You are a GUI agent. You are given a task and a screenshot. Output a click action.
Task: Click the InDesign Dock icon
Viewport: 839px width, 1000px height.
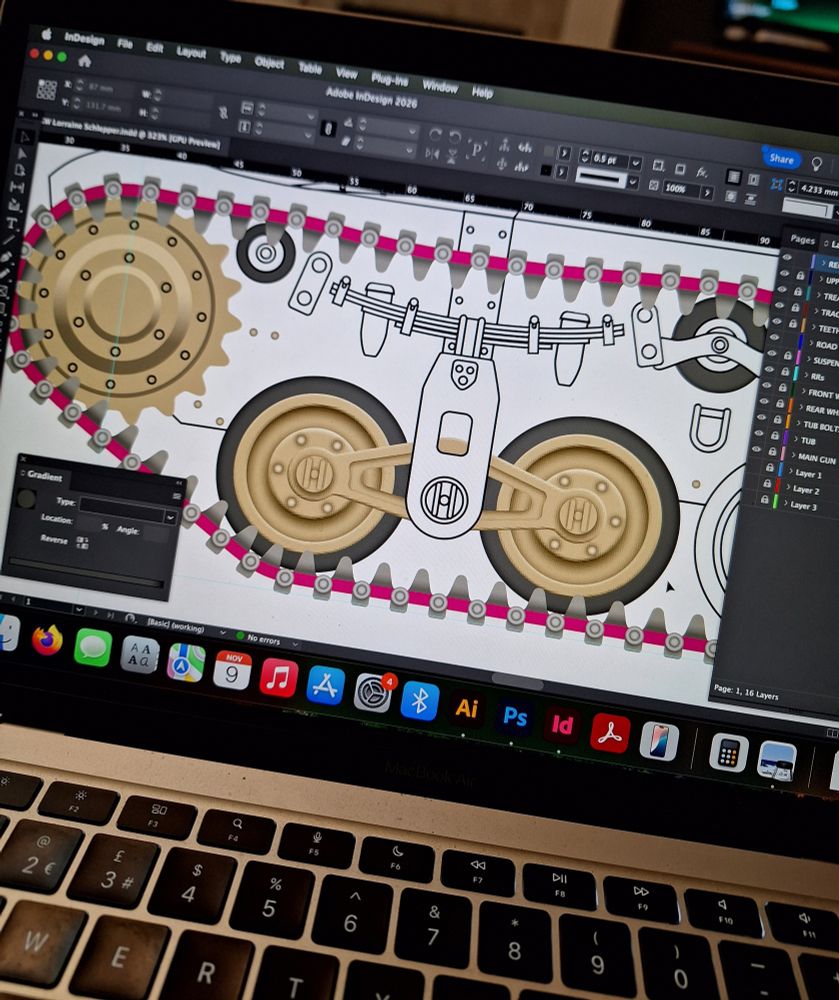click(x=562, y=725)
